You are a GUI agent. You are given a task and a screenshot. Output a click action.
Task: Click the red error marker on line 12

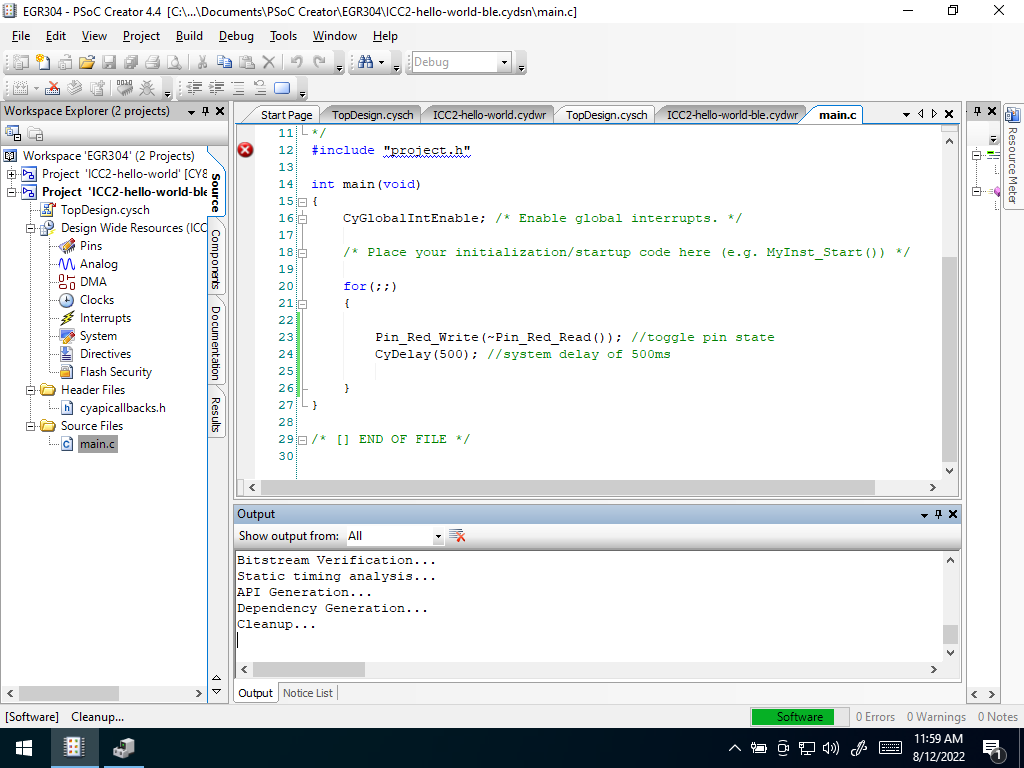[x=246, y=150]
